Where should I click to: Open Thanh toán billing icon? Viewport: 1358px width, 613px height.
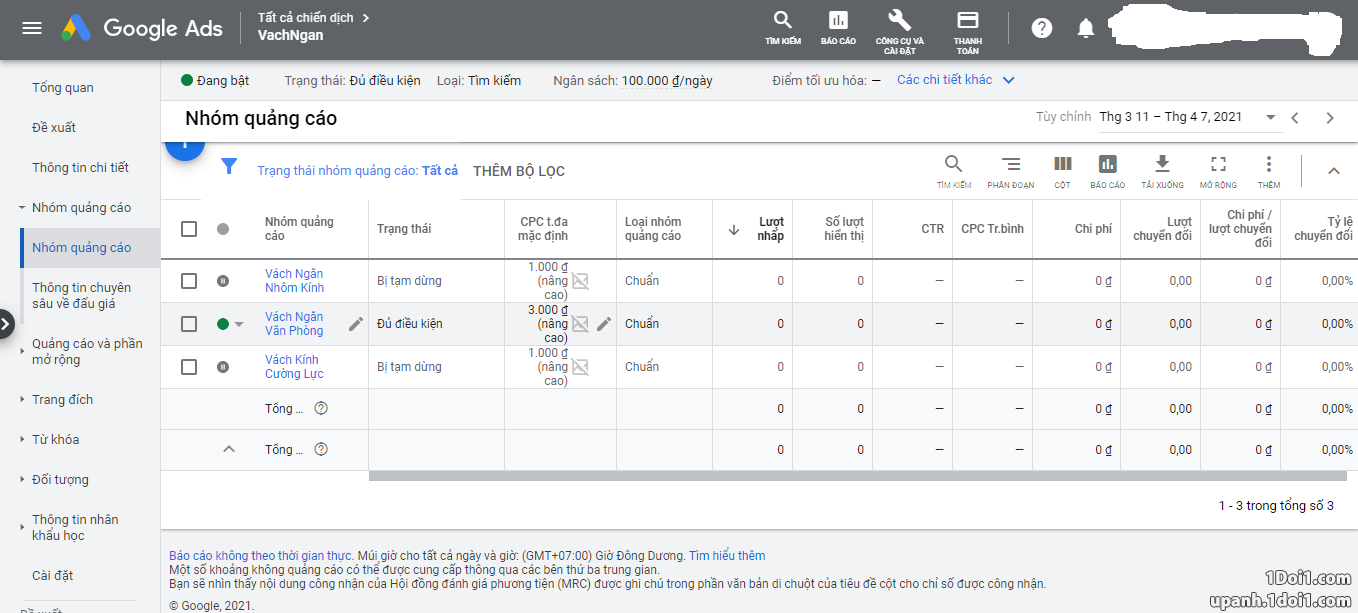point(967,31)
